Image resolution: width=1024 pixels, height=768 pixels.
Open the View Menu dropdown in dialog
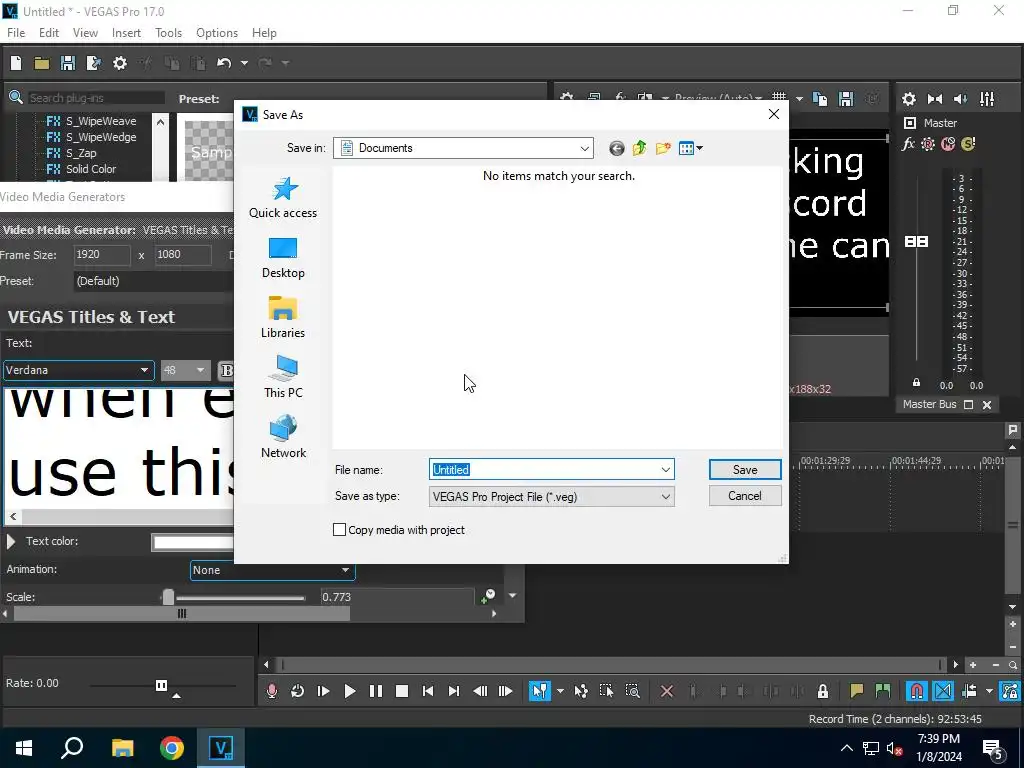[691, 148]
